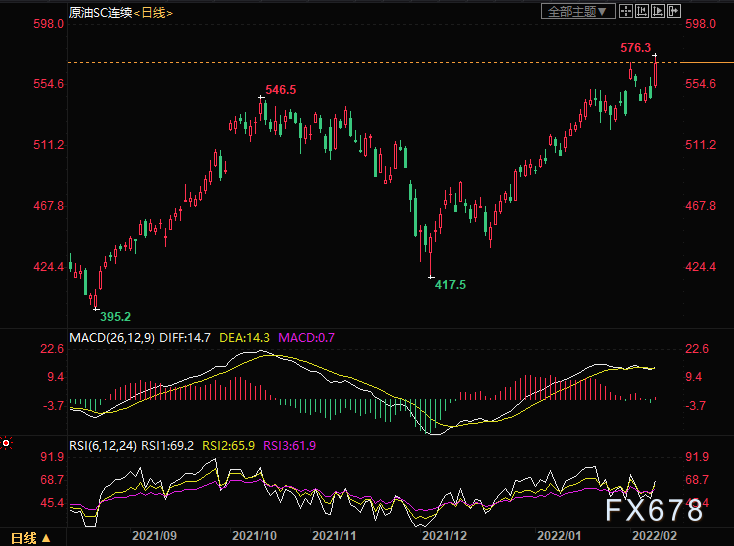734x546 pixels.
Task: Click the 546.5 peak price label
Action: (280, 89)
